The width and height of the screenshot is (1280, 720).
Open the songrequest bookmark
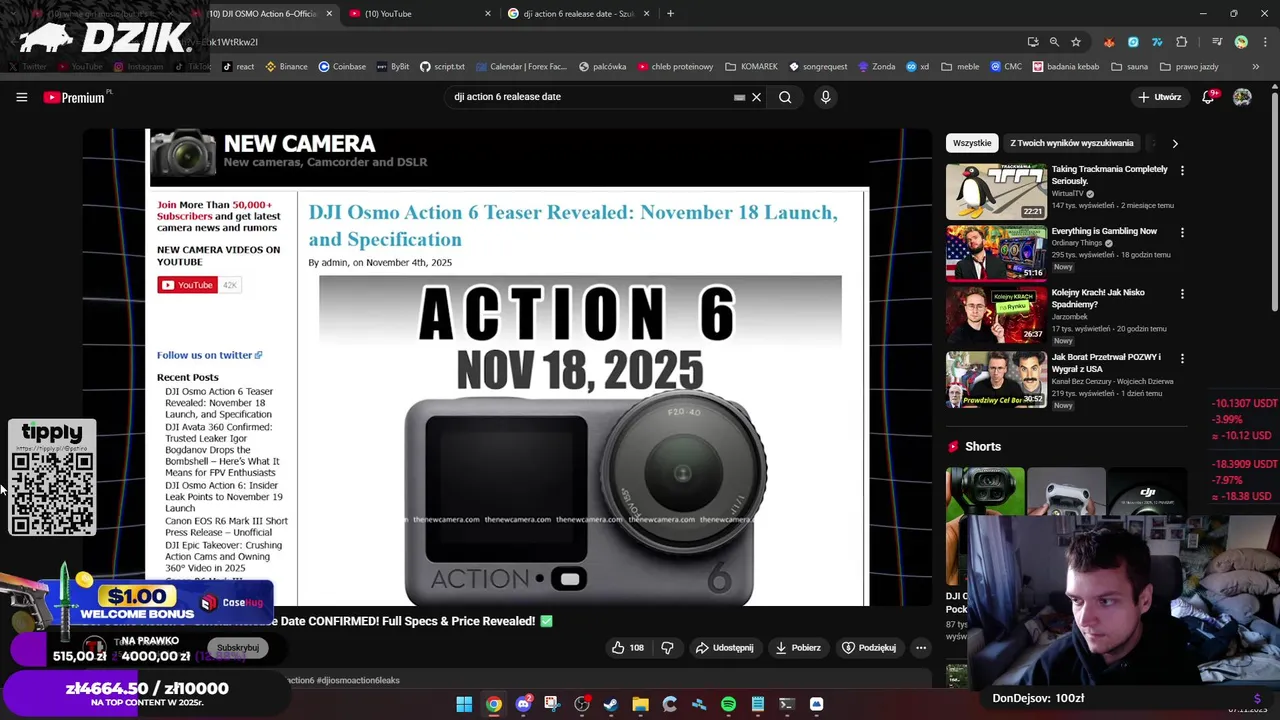pos(818,67)
